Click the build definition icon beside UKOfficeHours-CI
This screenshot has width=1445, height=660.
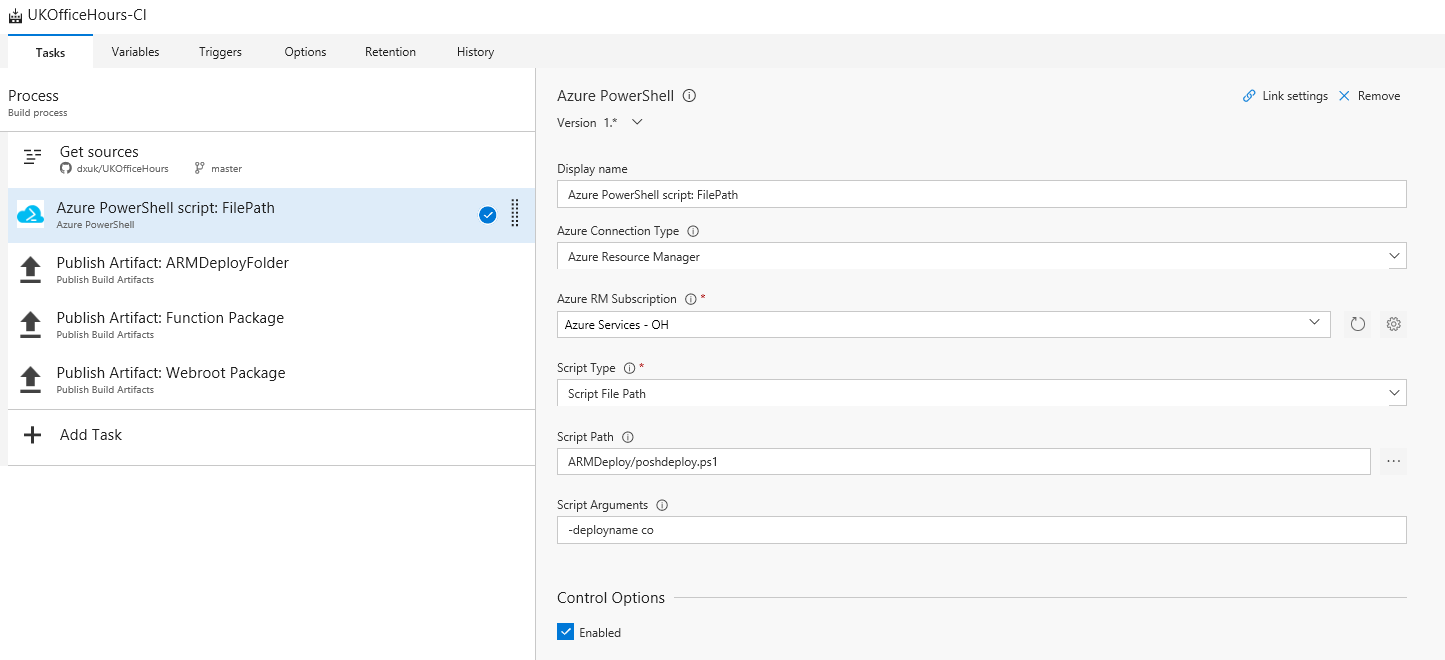click(15, 17)
